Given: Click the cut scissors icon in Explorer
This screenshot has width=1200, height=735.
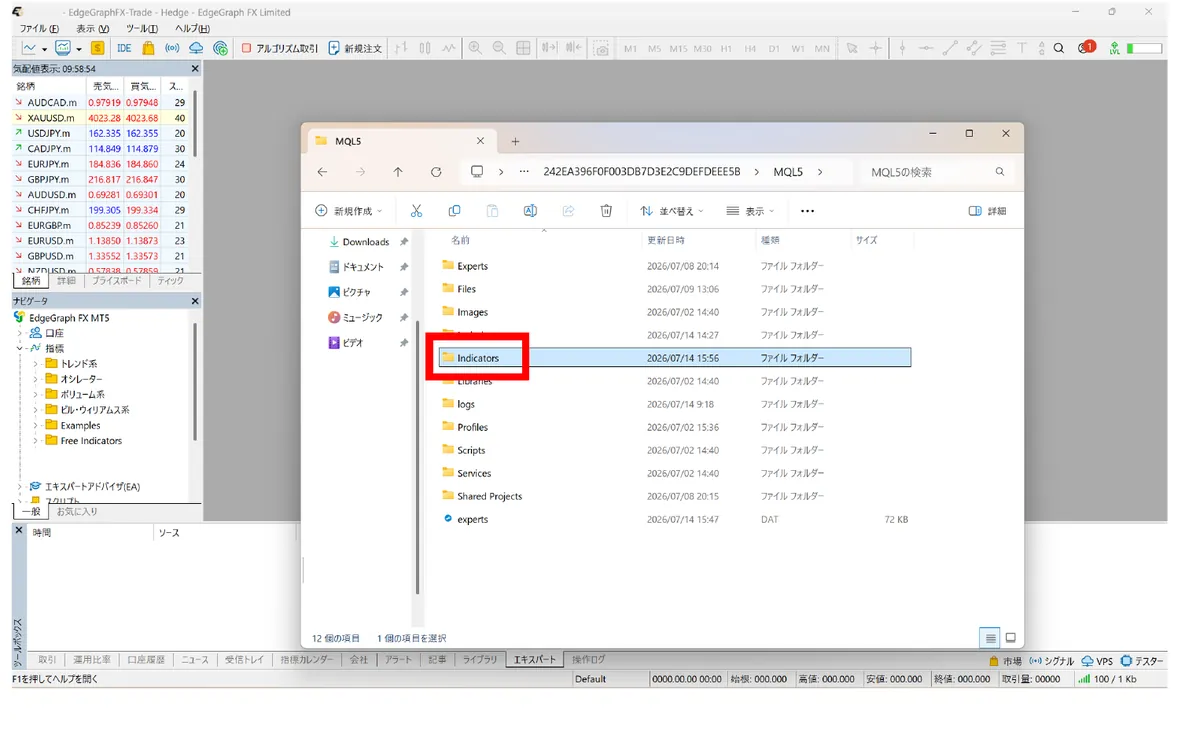Looking at the screenshot, I should (x=417, y=211).
